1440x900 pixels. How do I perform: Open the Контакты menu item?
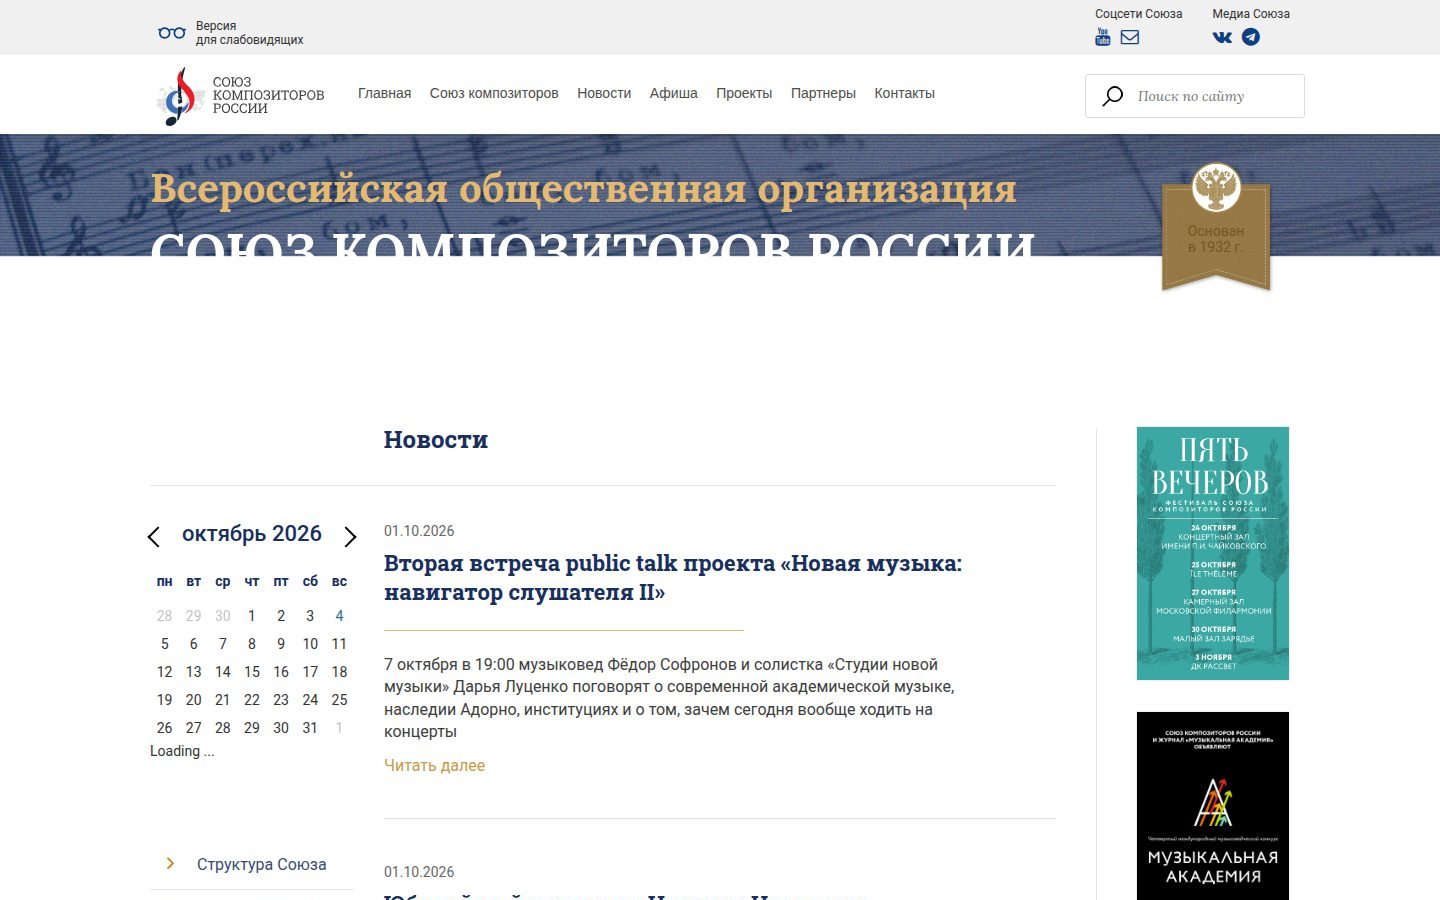click(905, 93)
